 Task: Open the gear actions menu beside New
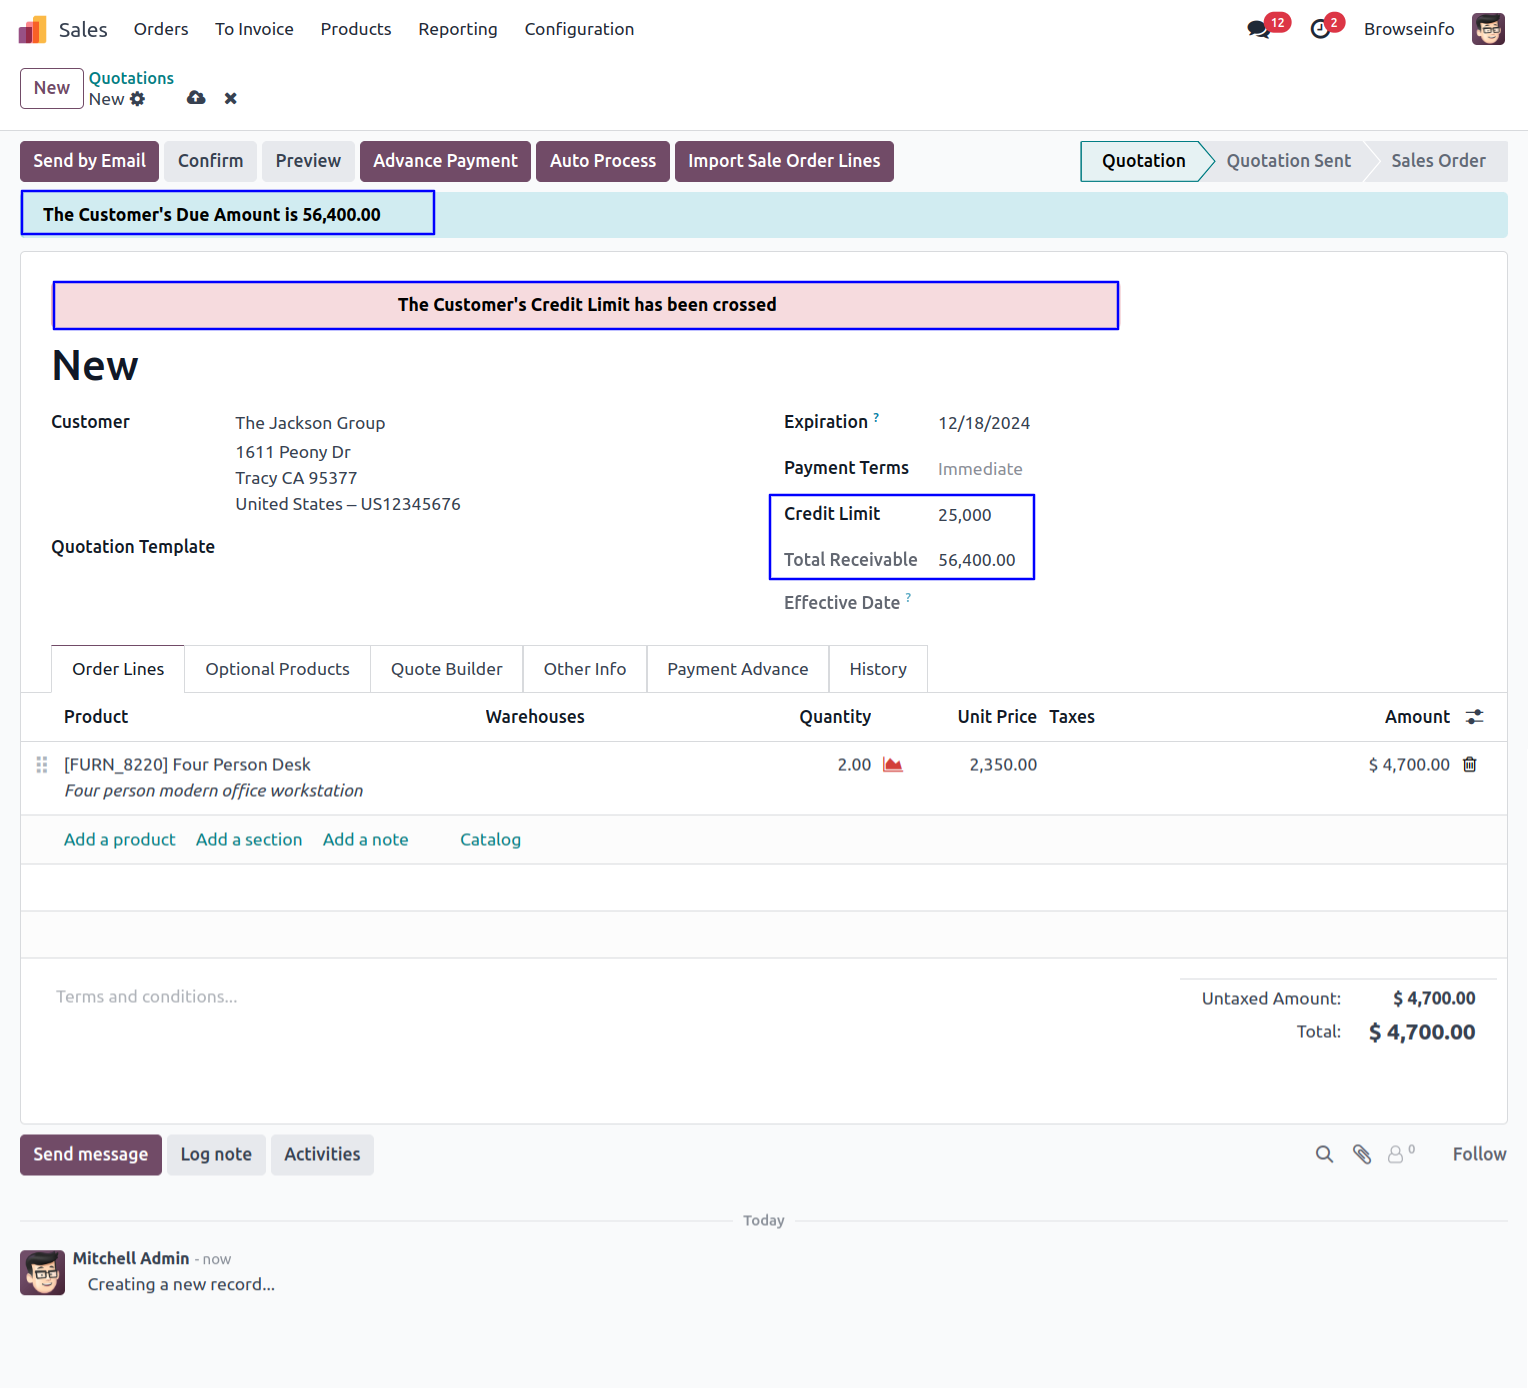pyautogui.click(x=138, y=99)
